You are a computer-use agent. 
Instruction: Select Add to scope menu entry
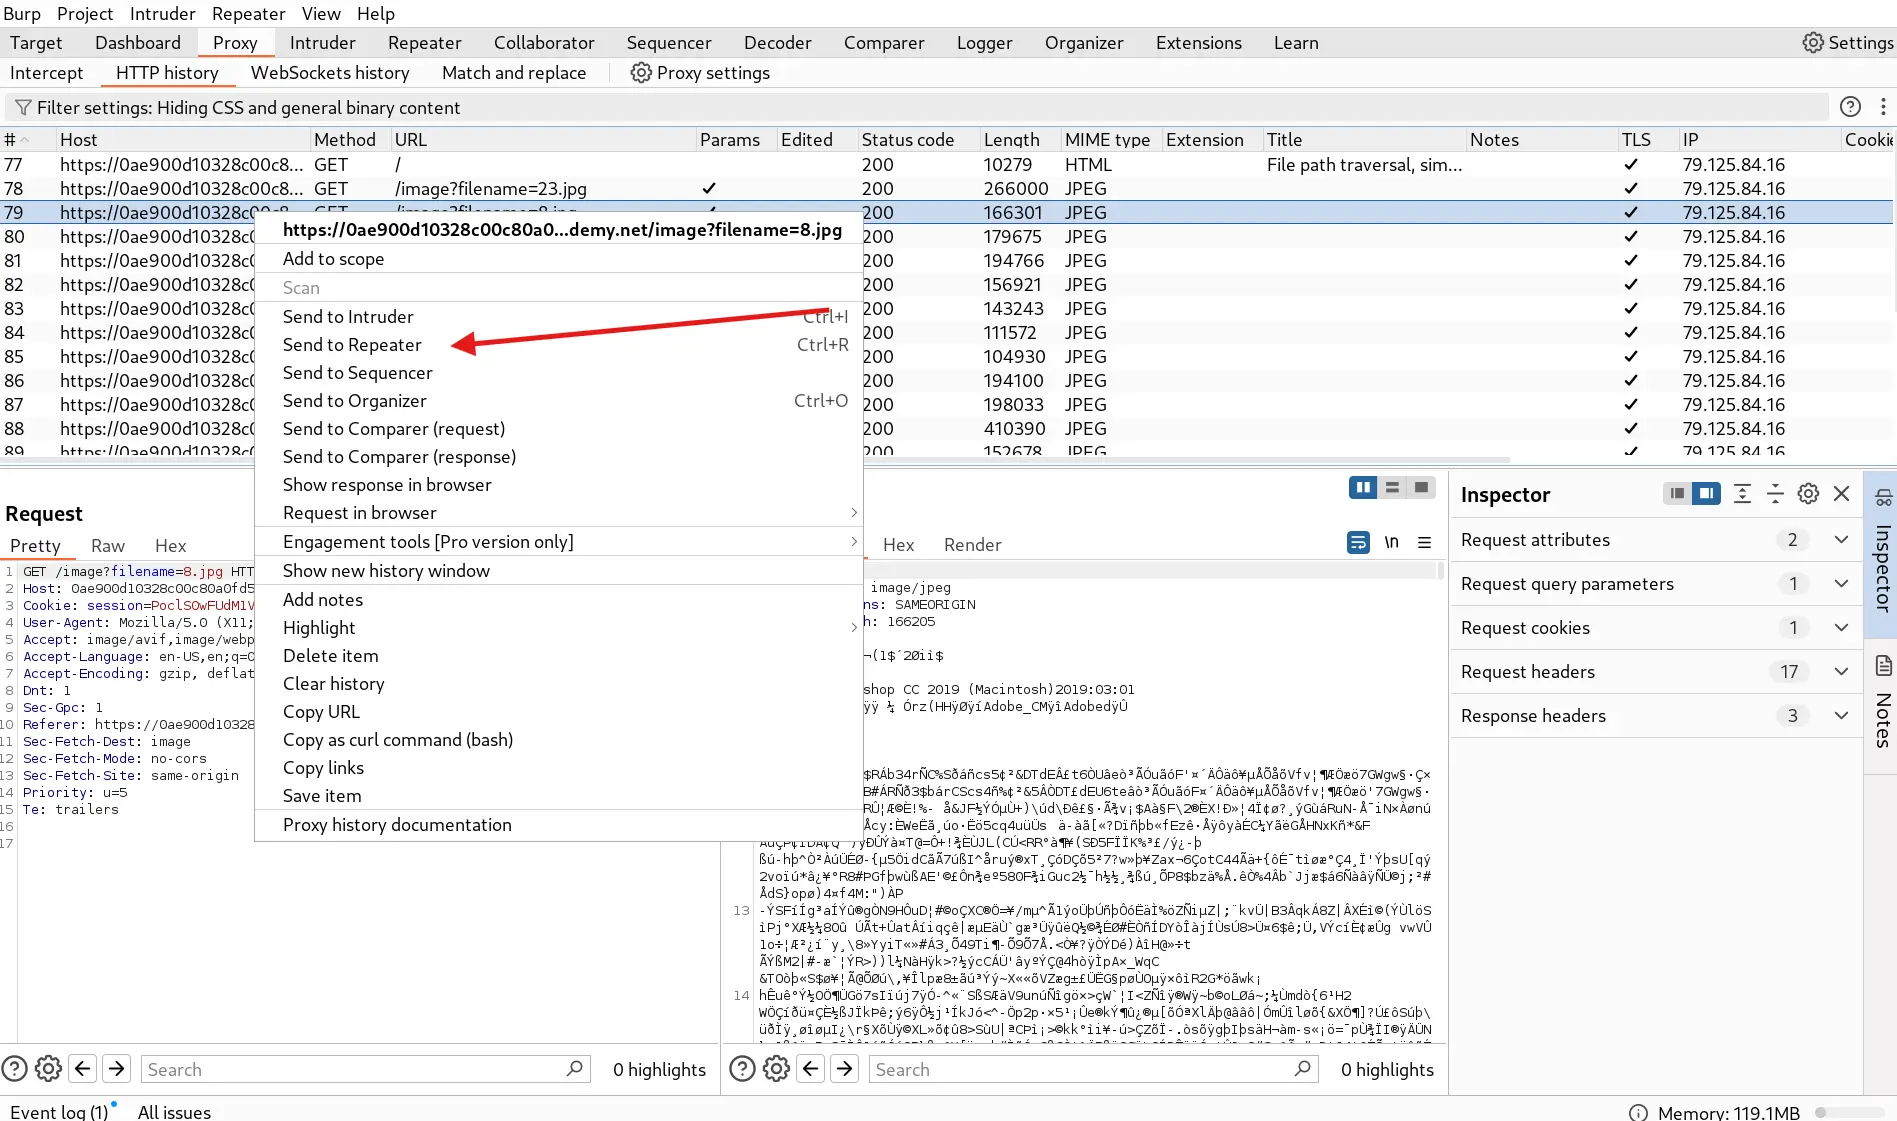click(x=559, y=259)
